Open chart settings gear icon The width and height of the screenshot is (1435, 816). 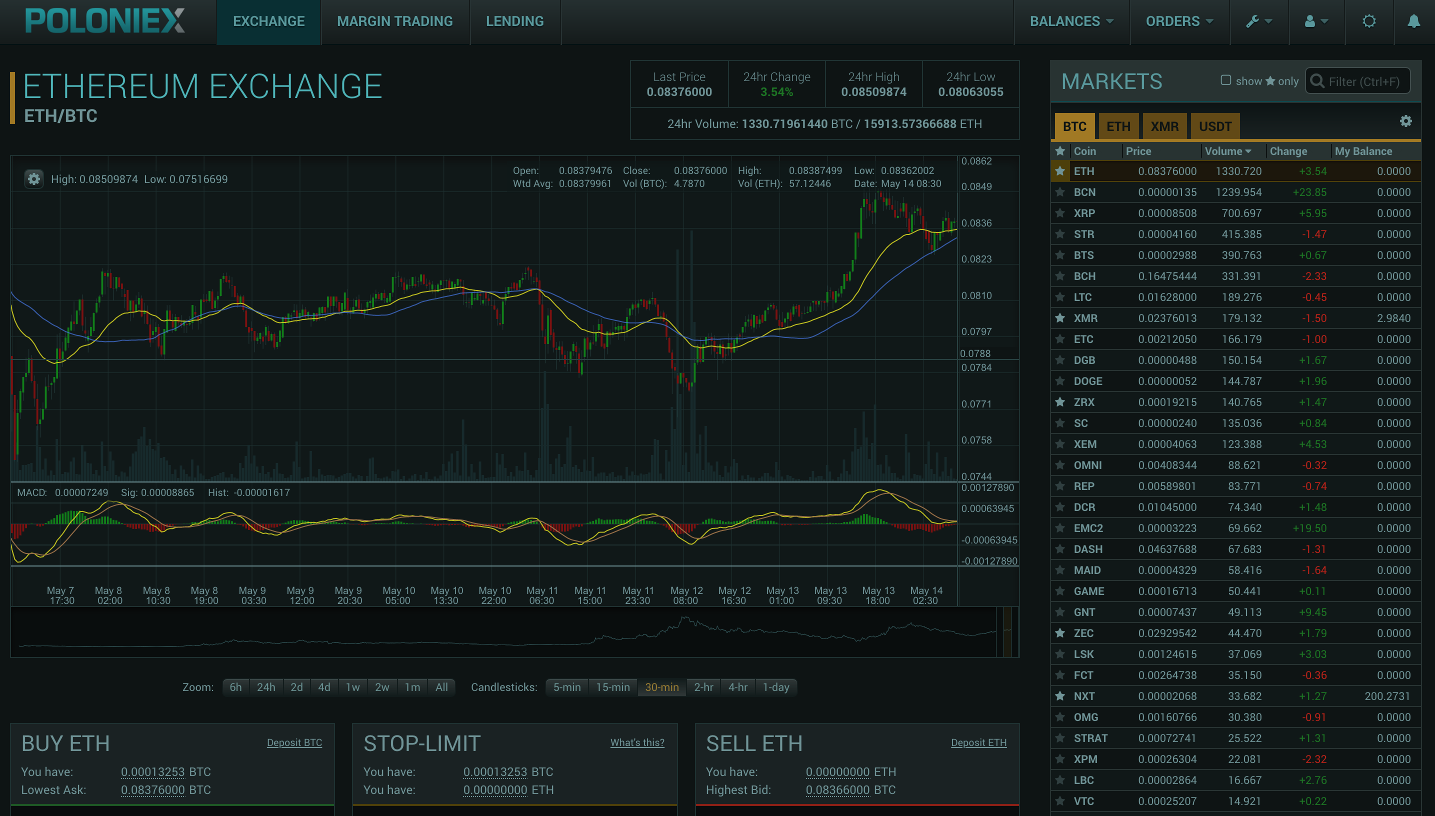34,179
